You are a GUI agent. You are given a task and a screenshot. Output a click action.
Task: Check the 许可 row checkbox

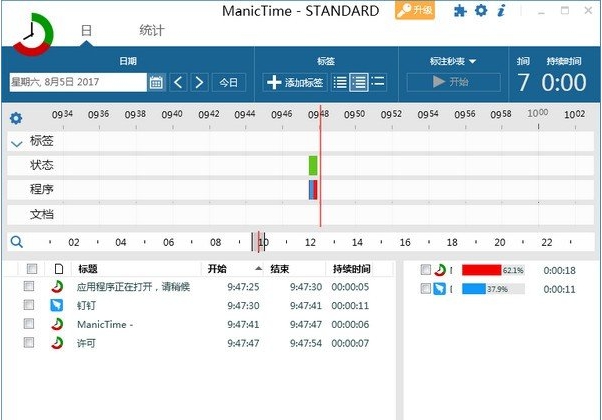pos(29,342)
